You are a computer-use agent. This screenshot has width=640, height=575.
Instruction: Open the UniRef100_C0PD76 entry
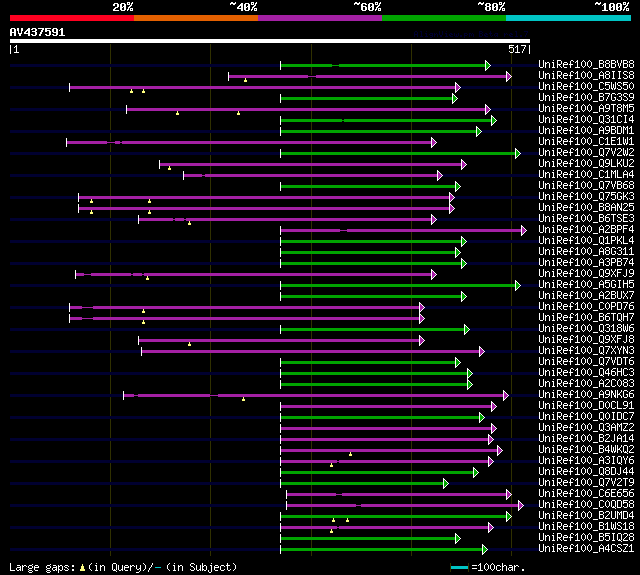(586, 307)
